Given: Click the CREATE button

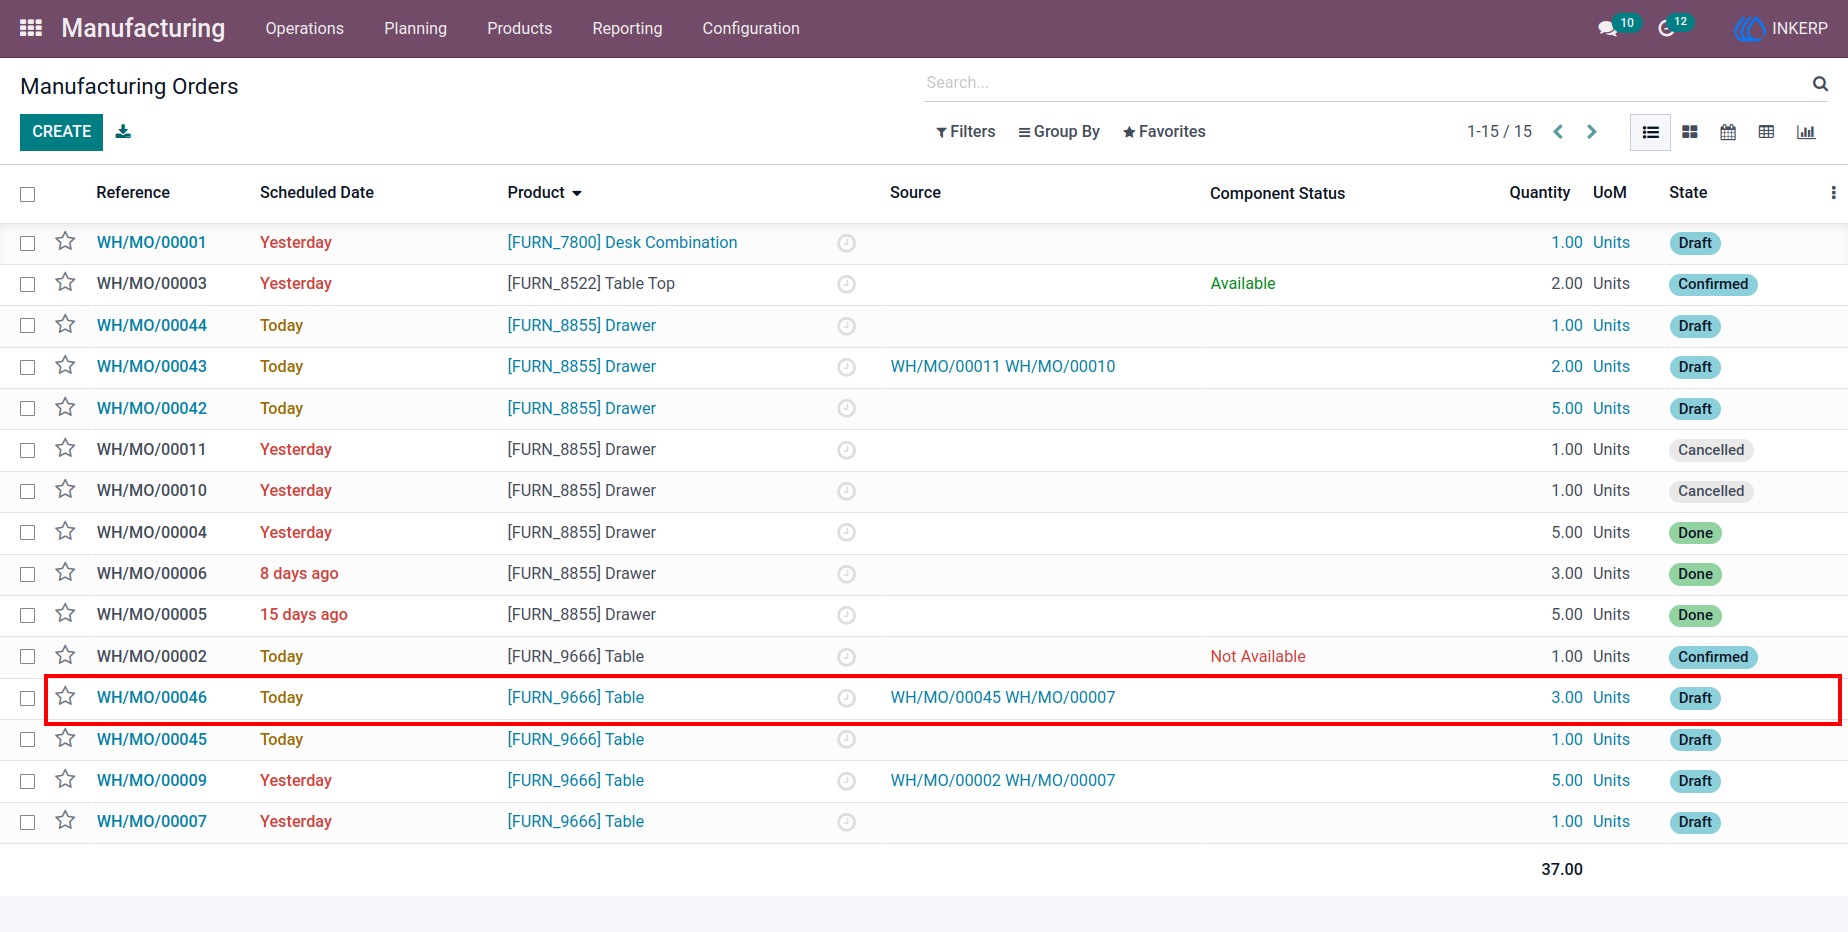Looking at the screenshot, I should (61, 132).
